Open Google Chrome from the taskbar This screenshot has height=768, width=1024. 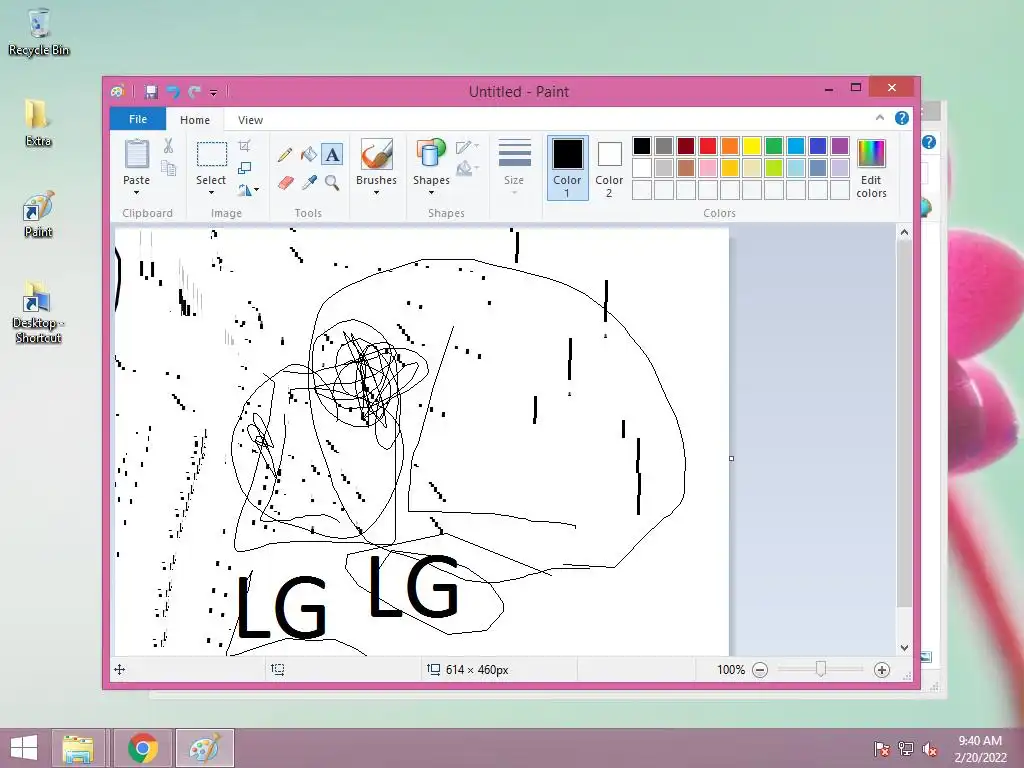click(142, 748)
